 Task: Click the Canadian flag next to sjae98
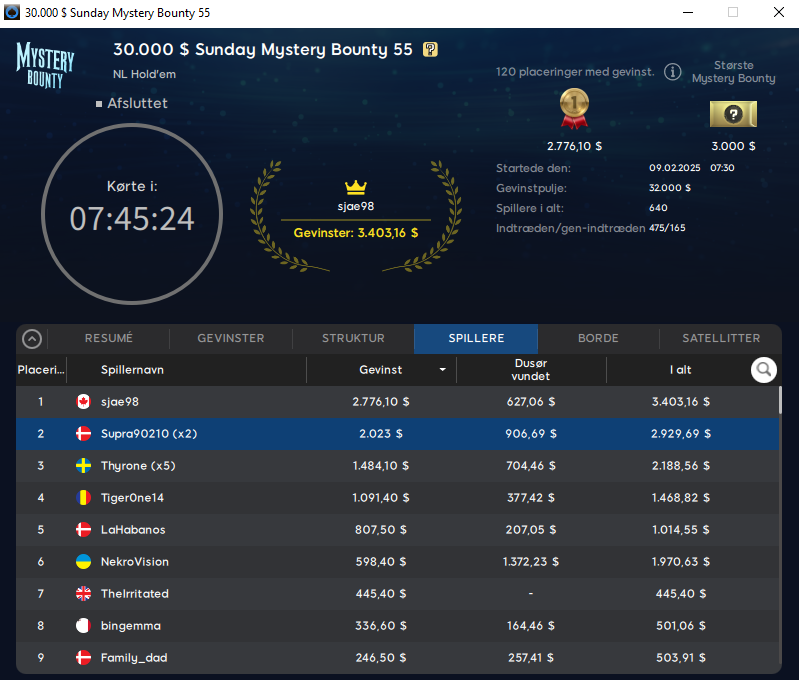84,402
